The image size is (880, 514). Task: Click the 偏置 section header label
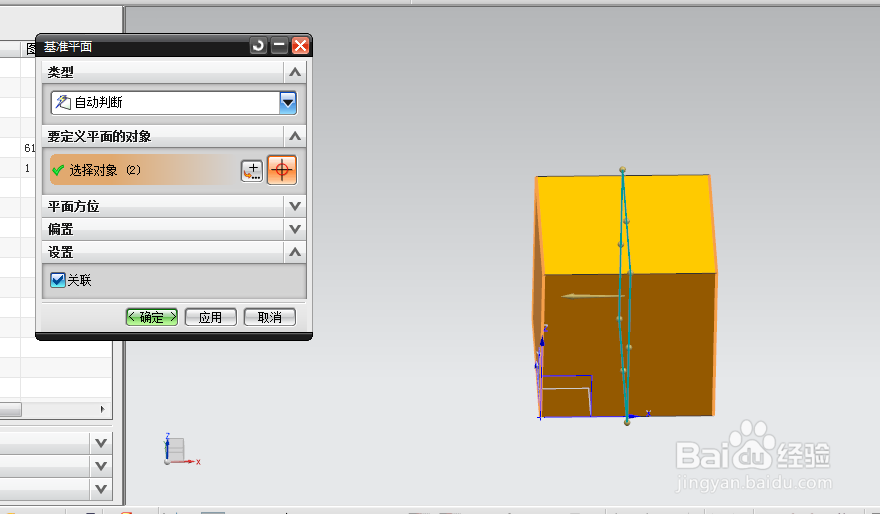tap(61, 229)
